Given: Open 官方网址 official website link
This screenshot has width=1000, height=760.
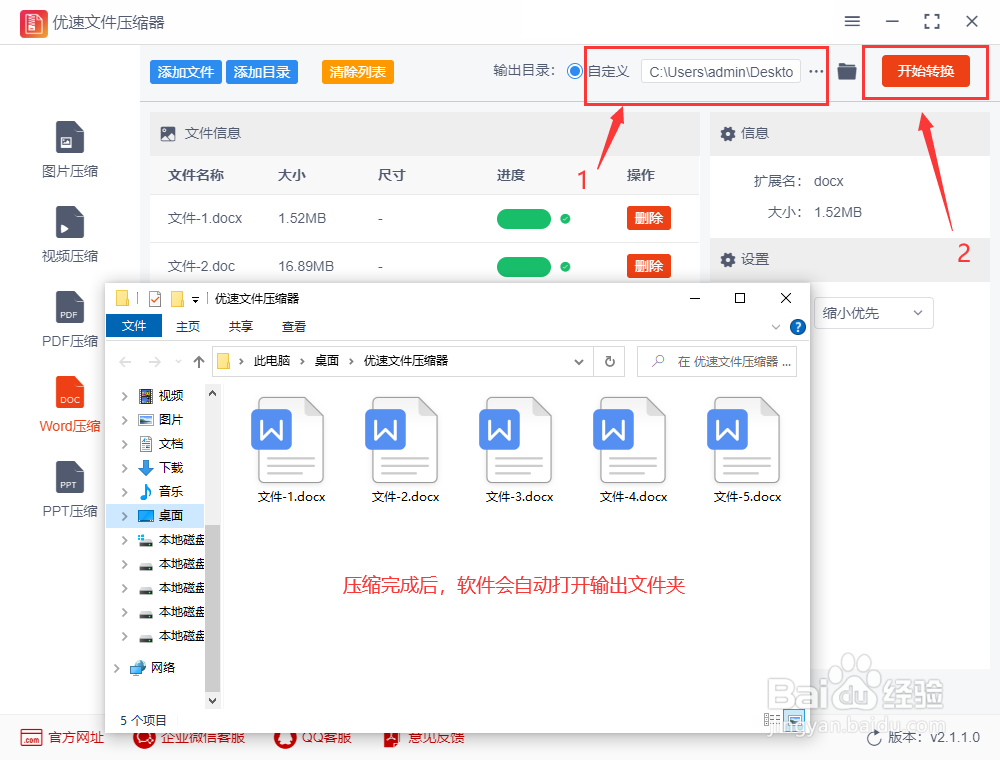Looking at the screenshot, I should click(x=62, y=738).
